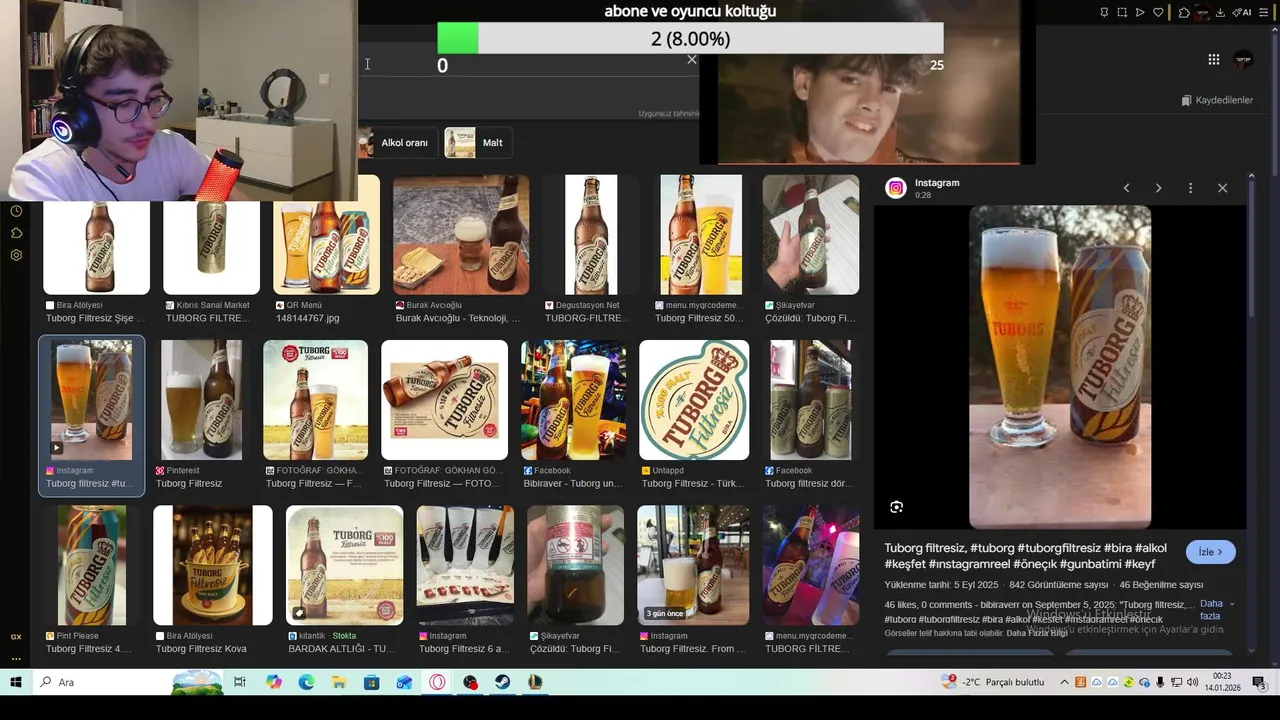Open Opera GX from the taskbar
This screenshot has width=1280, height=720.
coord(437,682)
